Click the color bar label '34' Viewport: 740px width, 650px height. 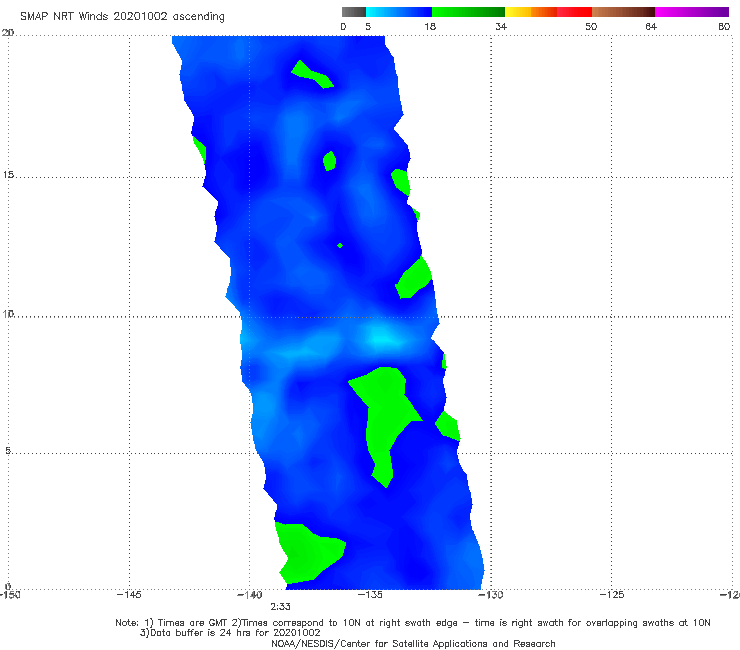501,27
